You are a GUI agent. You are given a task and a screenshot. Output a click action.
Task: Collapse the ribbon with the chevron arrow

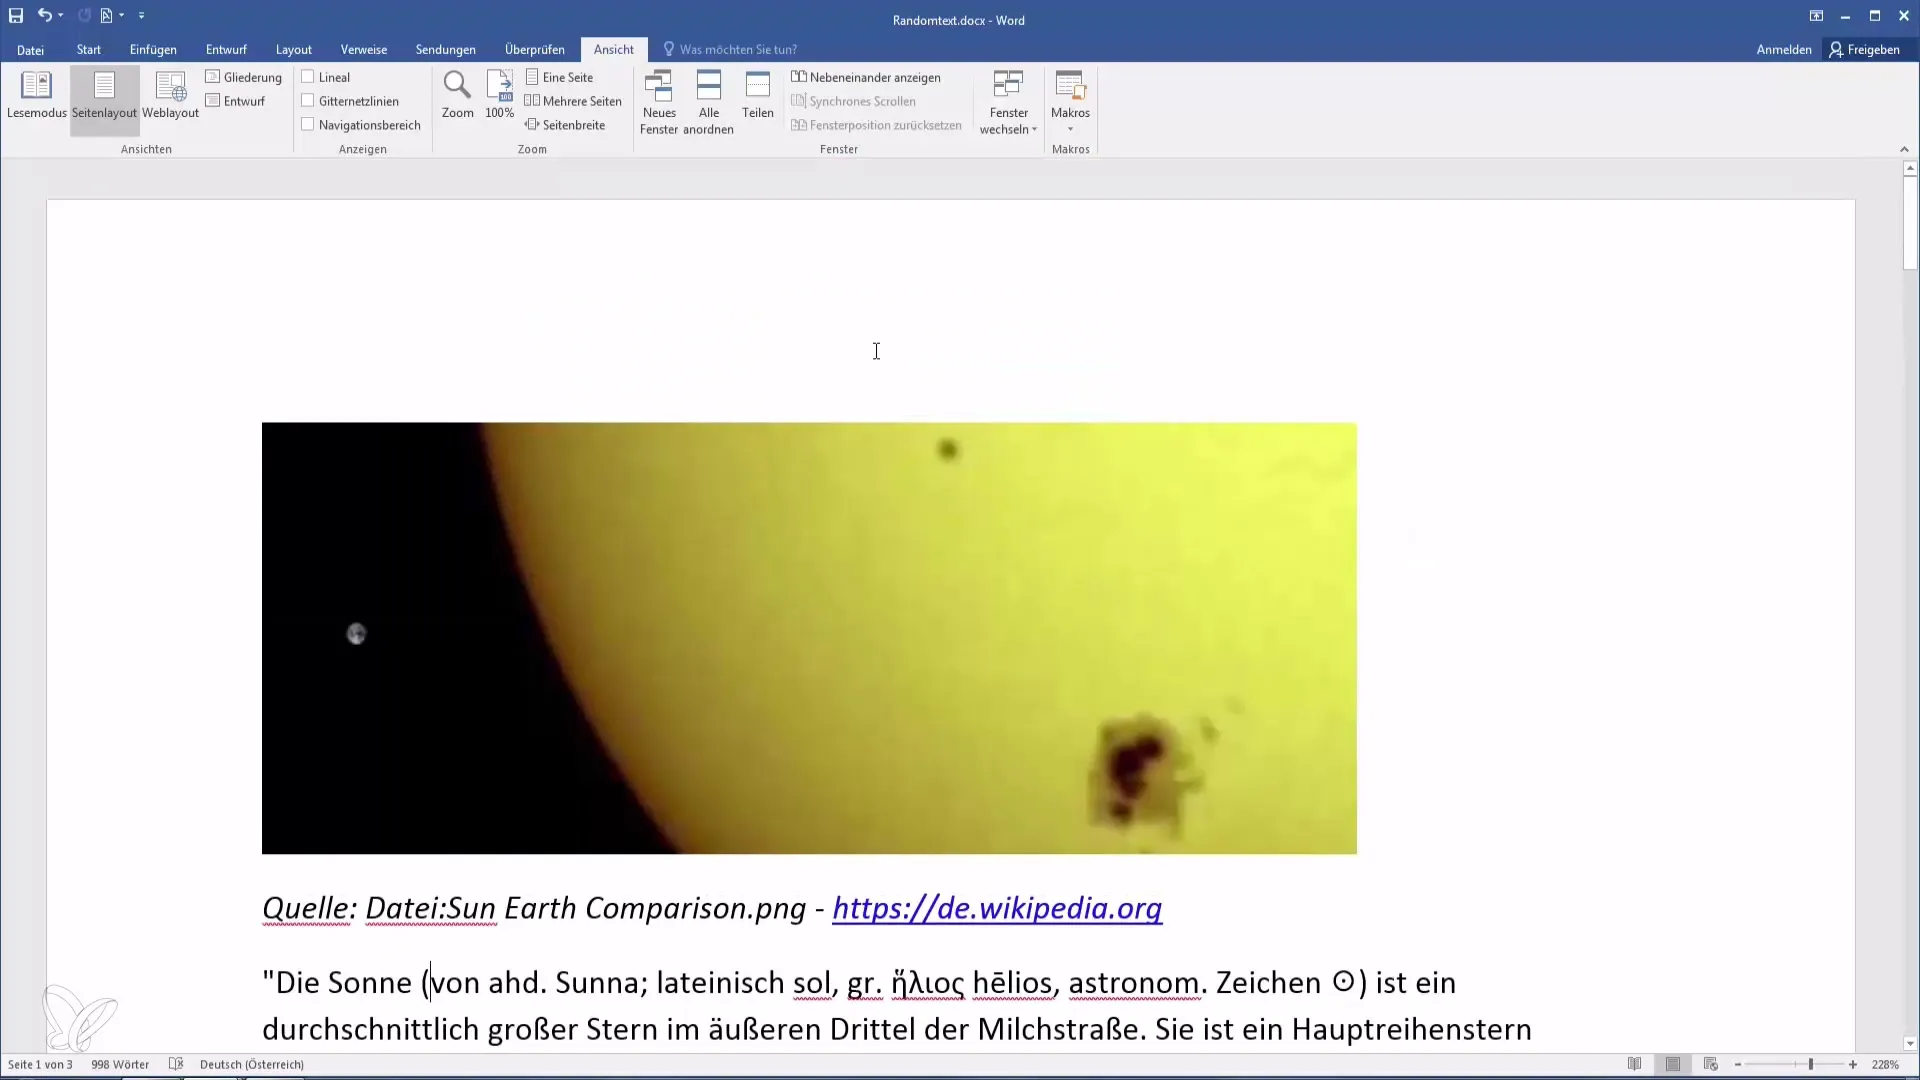1904,149
